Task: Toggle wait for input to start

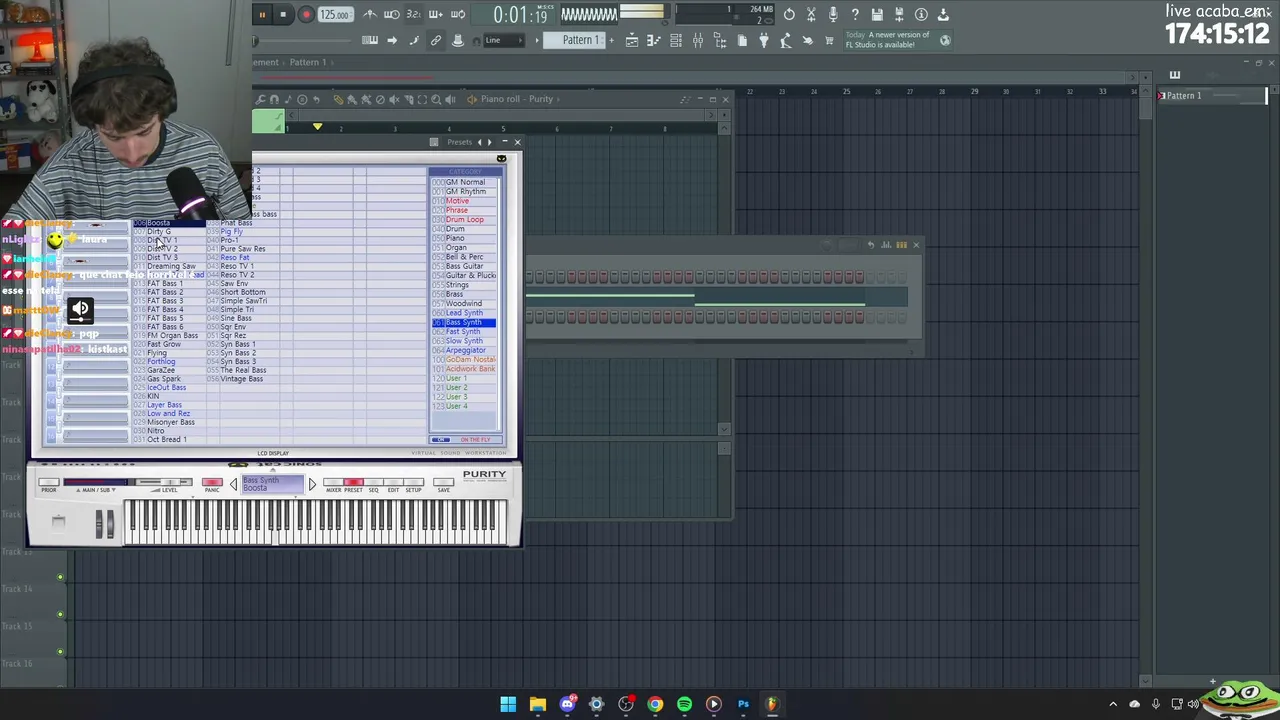Action: pos(392,15)
